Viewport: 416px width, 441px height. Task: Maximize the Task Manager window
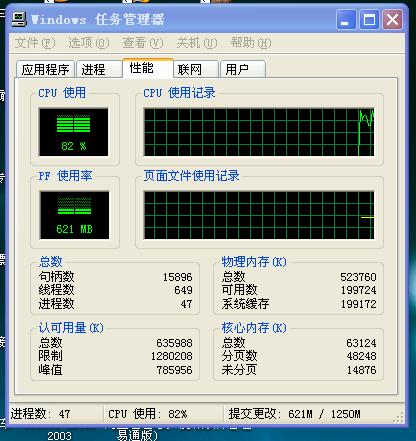(x=369, y=20)
